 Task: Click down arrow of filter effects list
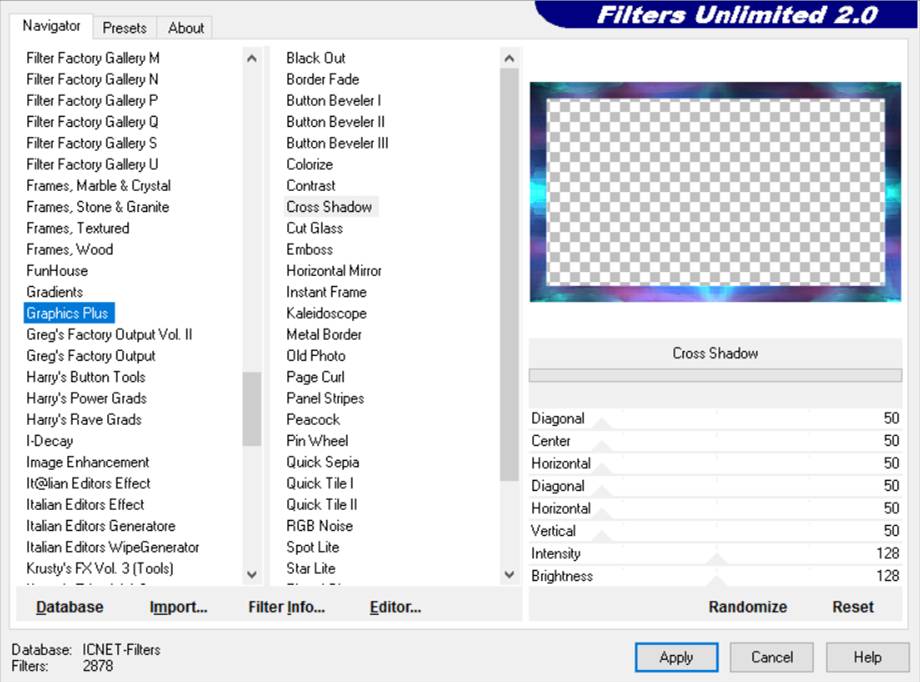tap(509, 575)
